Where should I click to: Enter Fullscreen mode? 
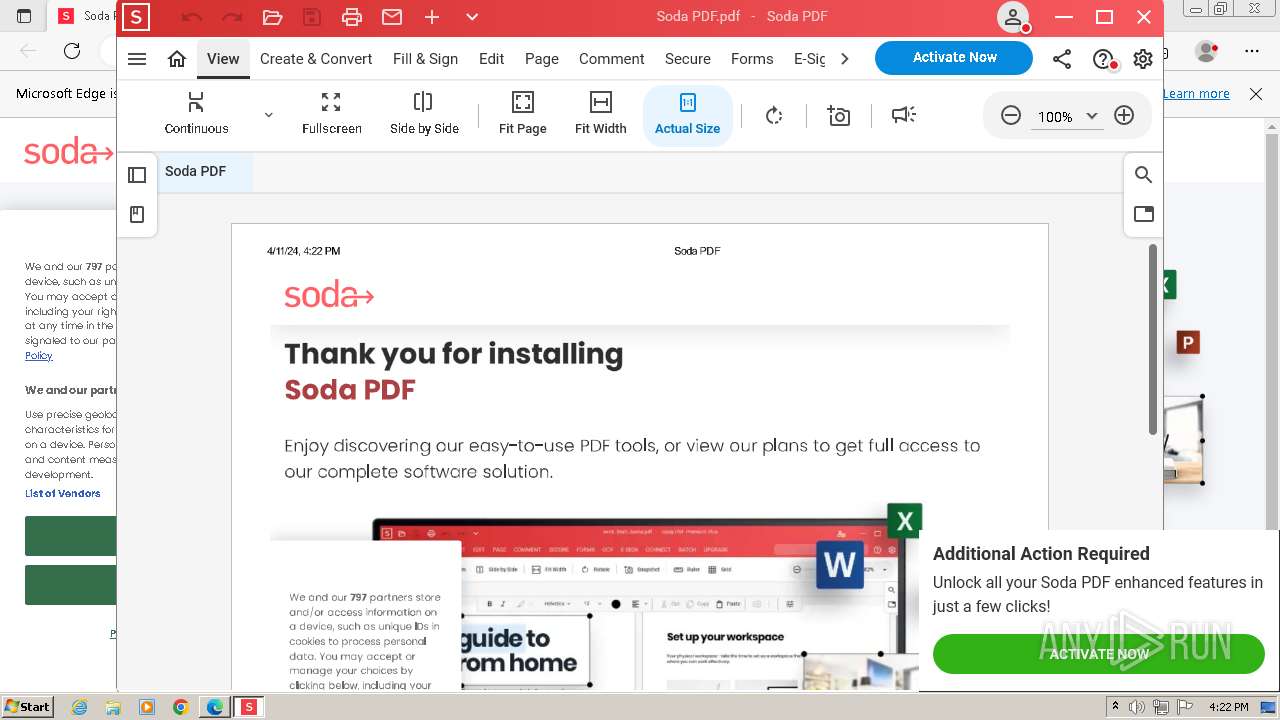[x=331, y=114]
